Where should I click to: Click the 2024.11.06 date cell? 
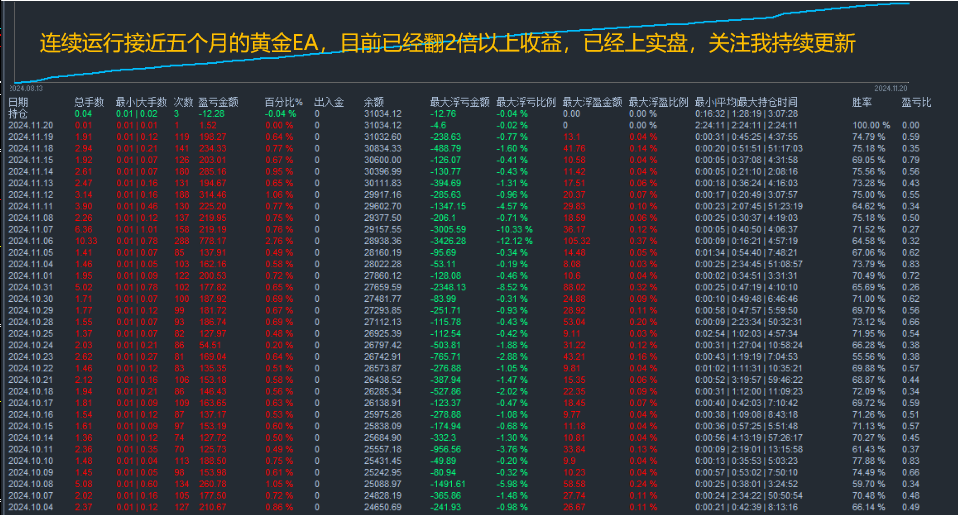31,241
